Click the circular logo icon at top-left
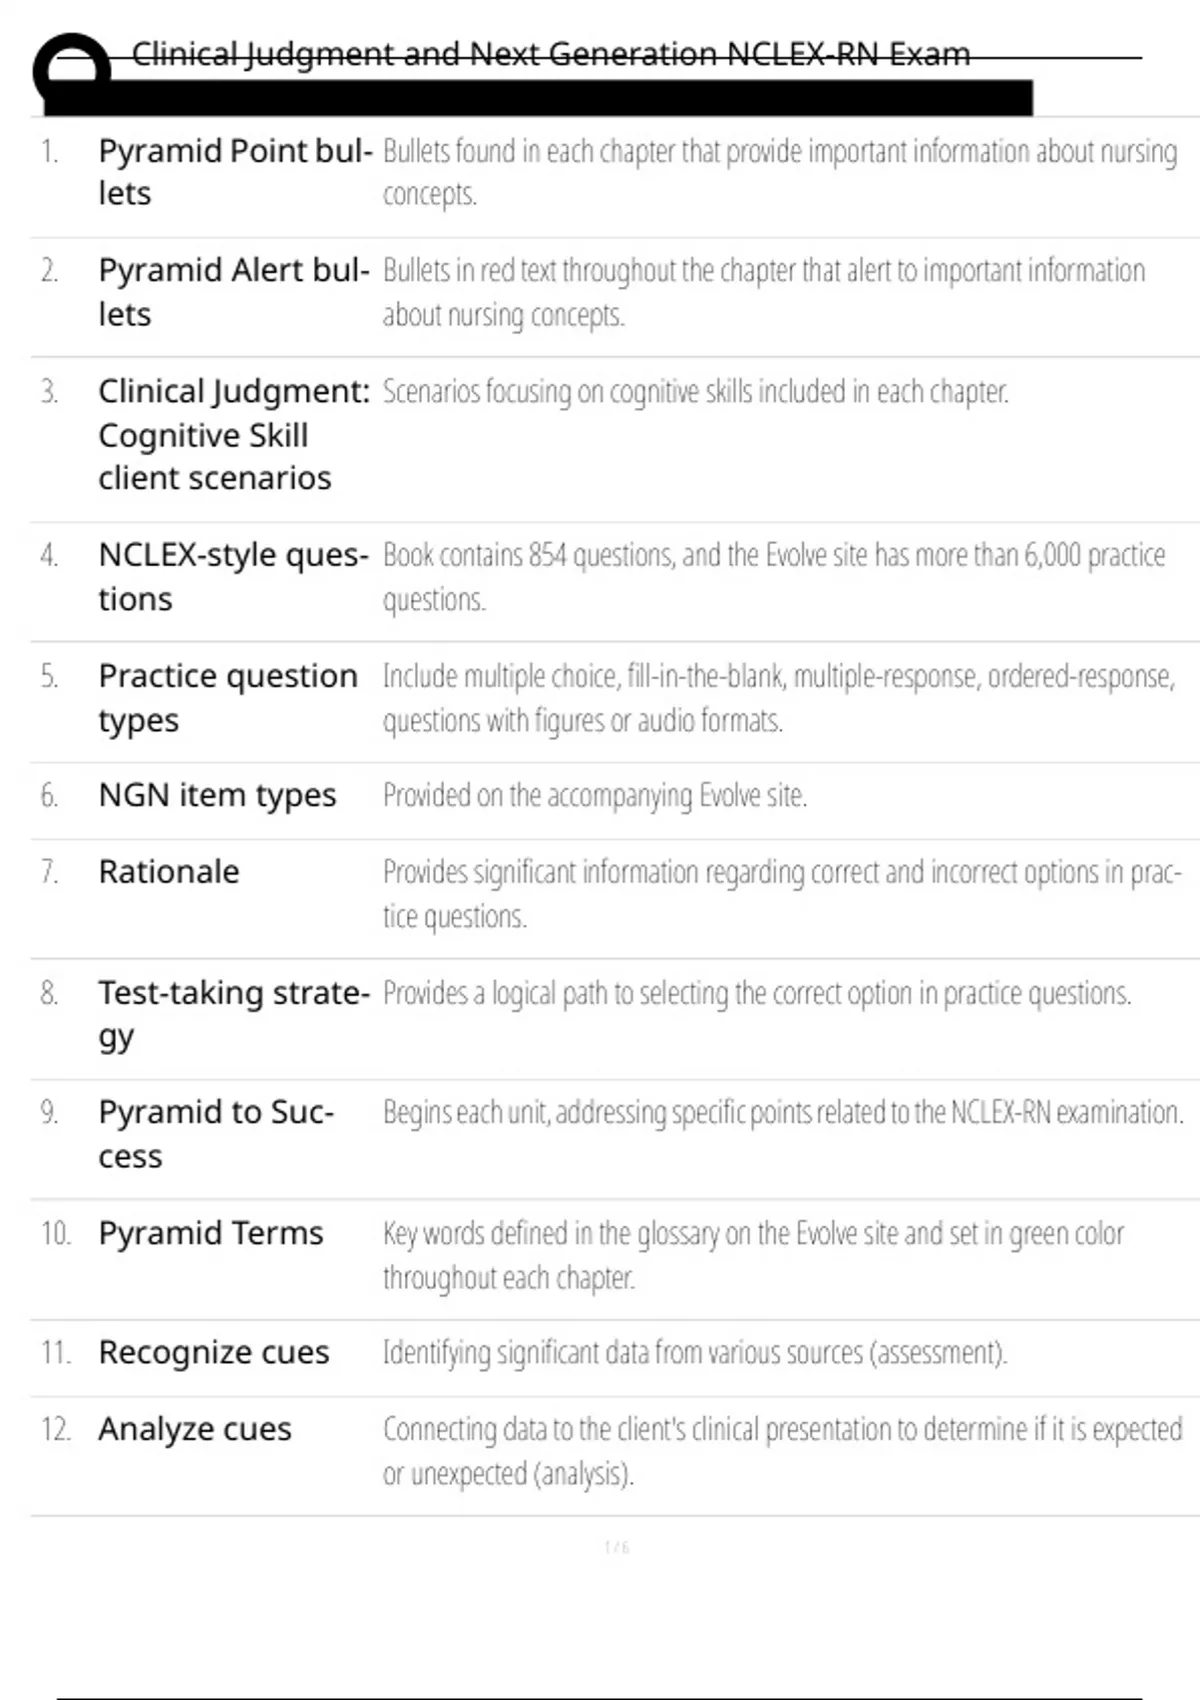The height and width of the screenshot is (1700, 1200). point(72,68)
